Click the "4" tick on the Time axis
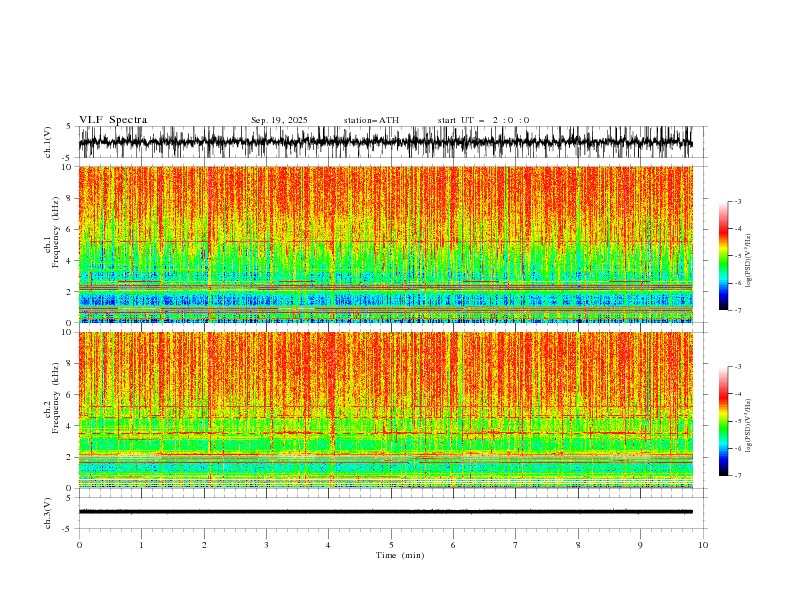Image resolution: width=792 pixels, height=612 pixels. 328,545
